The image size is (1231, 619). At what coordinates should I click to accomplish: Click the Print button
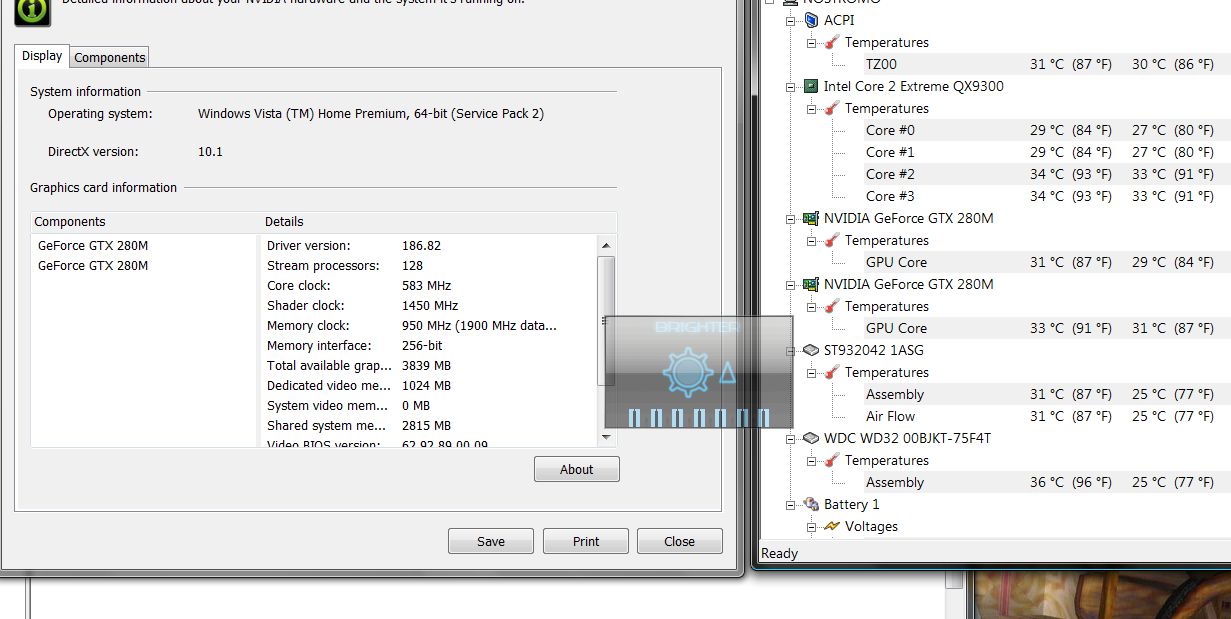[x=586, y=541]
